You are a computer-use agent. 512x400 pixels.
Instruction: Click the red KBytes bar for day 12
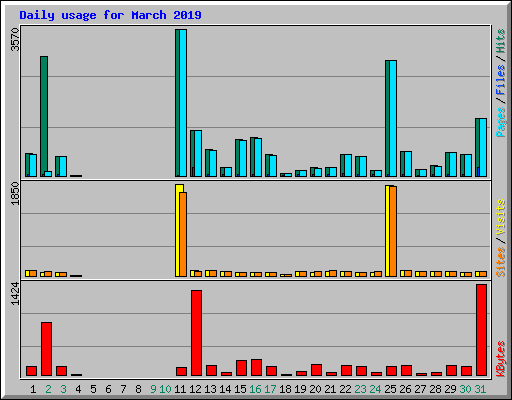tap(196, 333)
